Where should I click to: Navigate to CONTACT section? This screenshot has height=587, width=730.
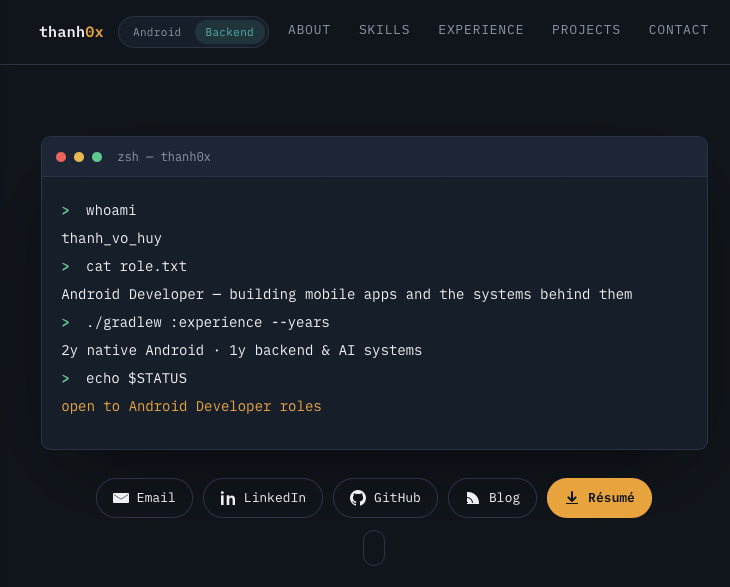click(x=678, y=30)
